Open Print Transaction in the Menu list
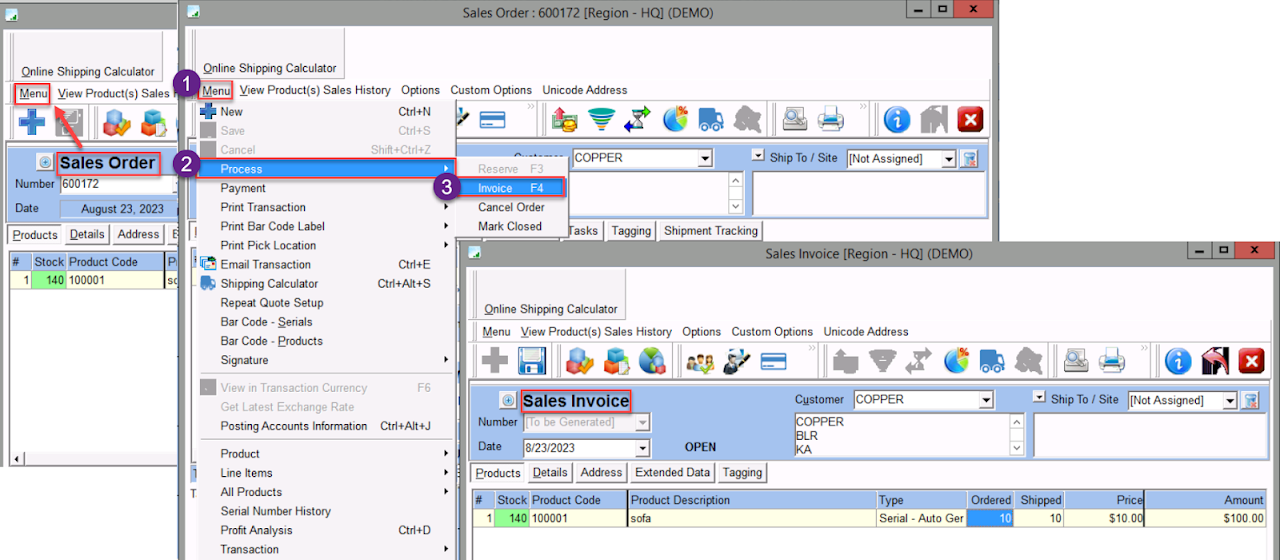The width and height of the screenshot is (1280, 560). [x=263, y=207]
